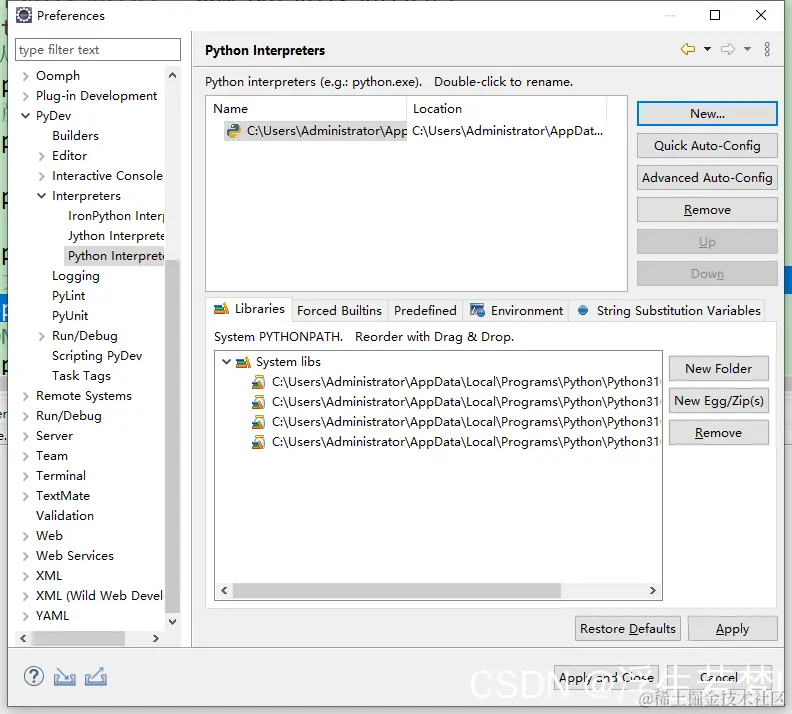Focus the type filter text field
This screenshot has height=714, width=792.
coord(98,49)
